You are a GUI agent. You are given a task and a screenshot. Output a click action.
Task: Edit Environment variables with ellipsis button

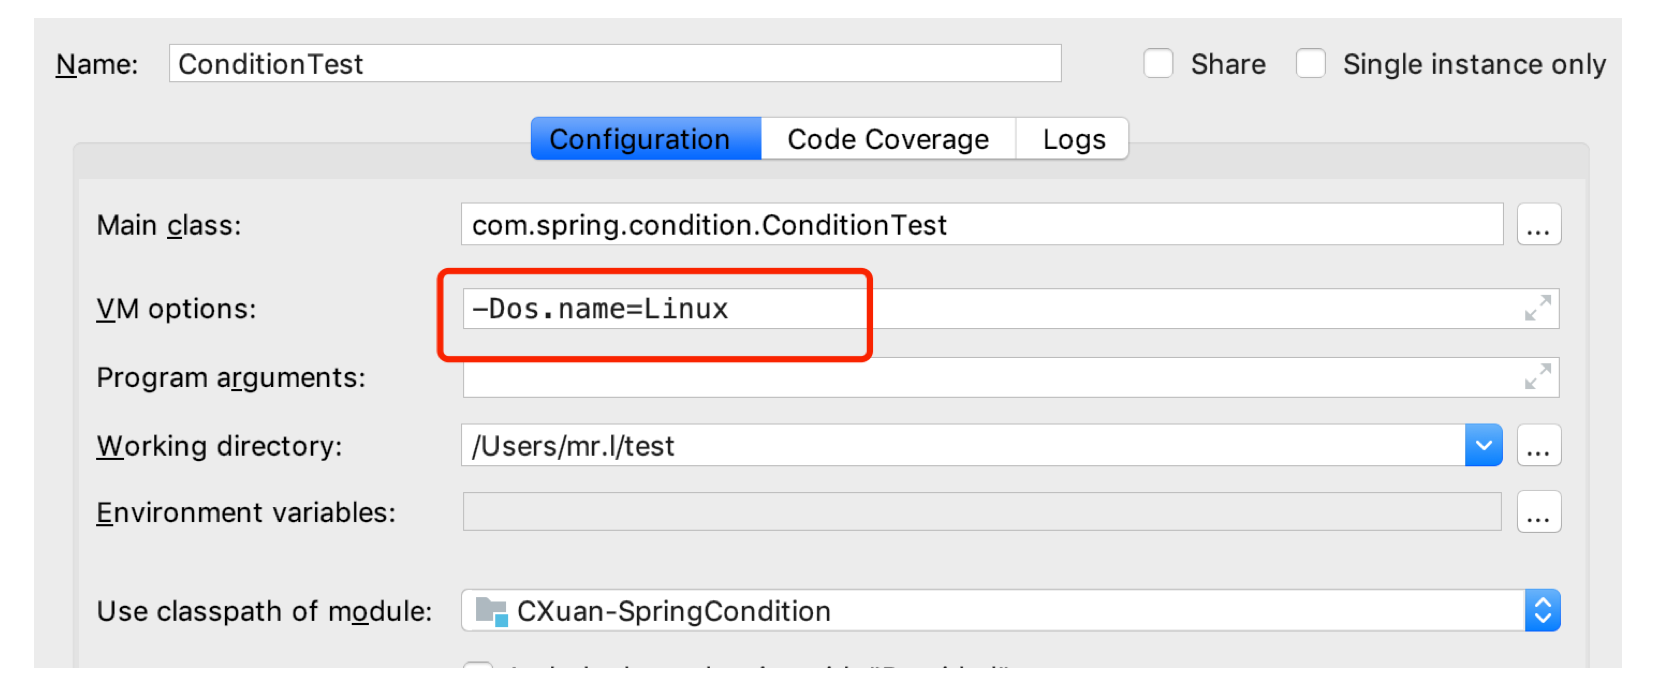1538,513
